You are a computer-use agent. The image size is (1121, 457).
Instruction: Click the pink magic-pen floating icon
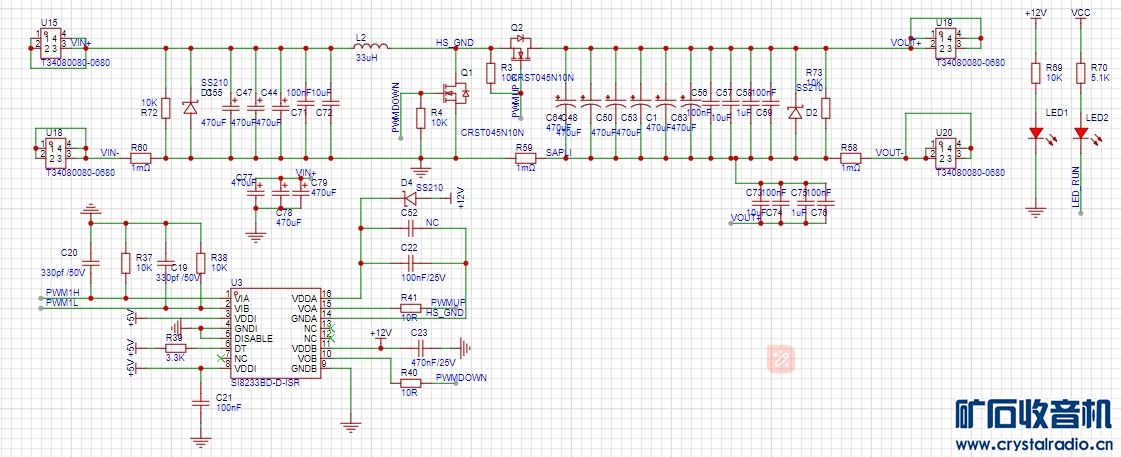pyautogui.click(x=781, y=358)
